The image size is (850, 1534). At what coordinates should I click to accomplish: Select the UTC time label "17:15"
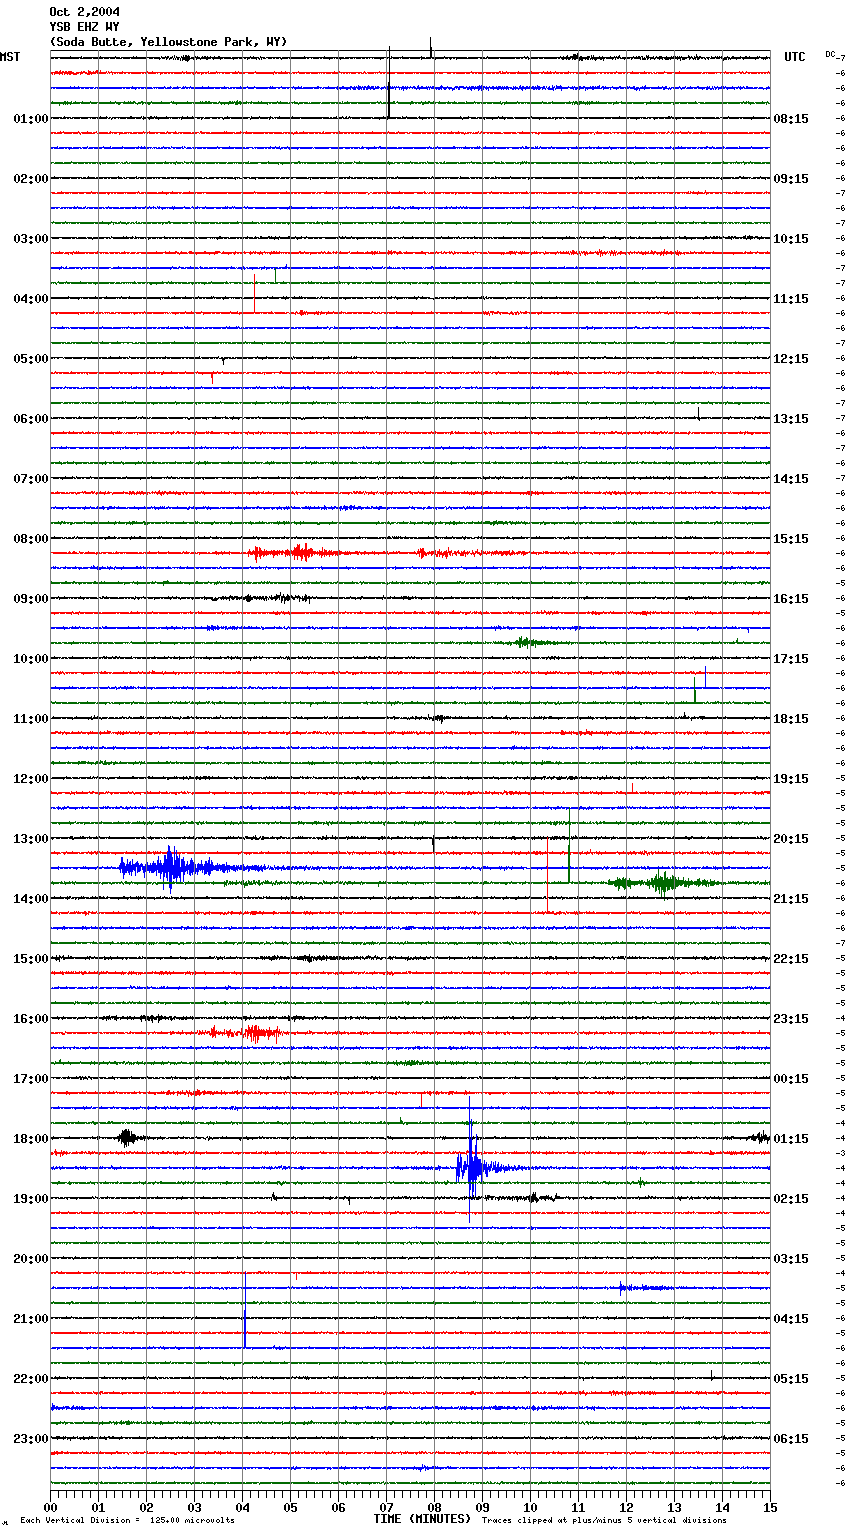(791, 659)
